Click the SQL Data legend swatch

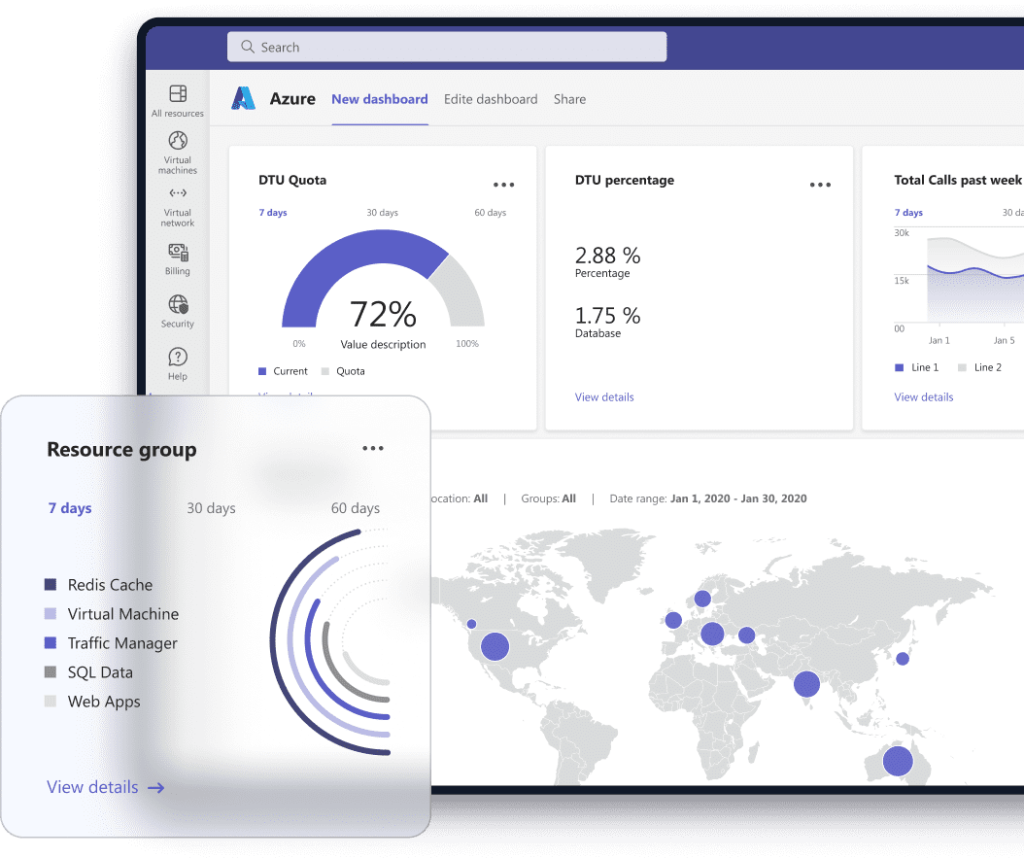50,672
